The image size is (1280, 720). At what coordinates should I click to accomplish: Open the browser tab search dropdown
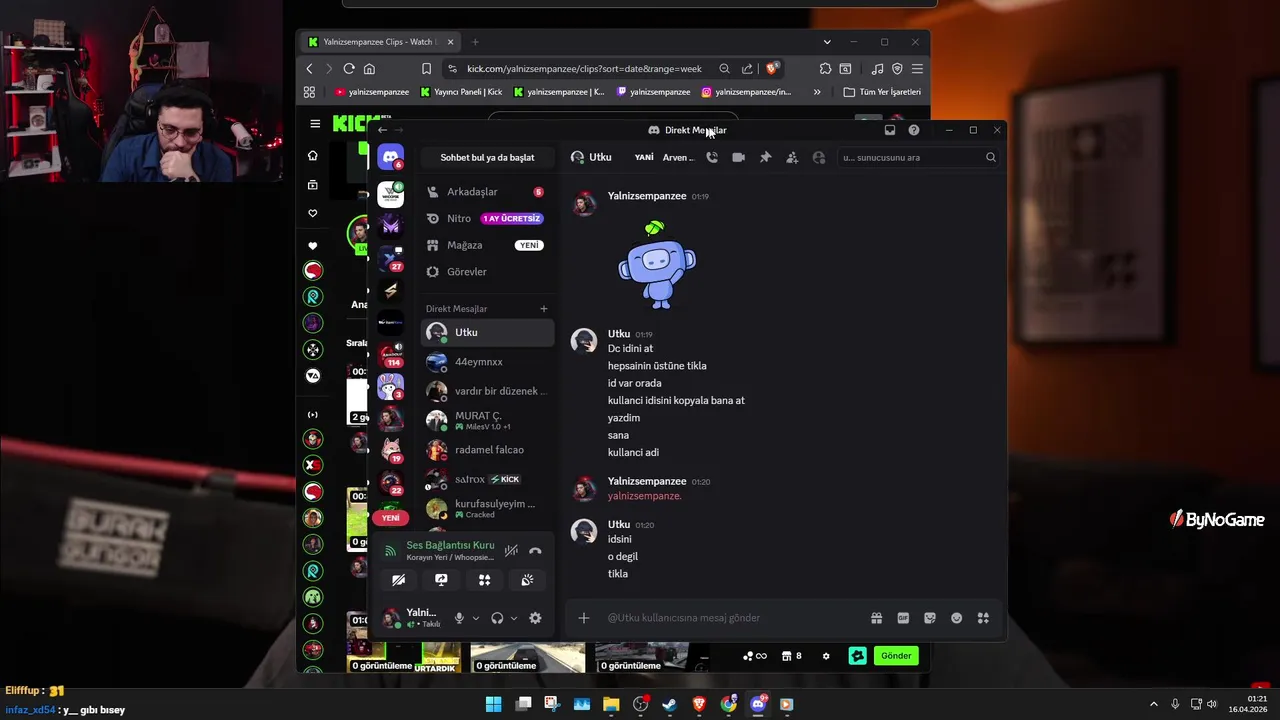tap(827, 42)
